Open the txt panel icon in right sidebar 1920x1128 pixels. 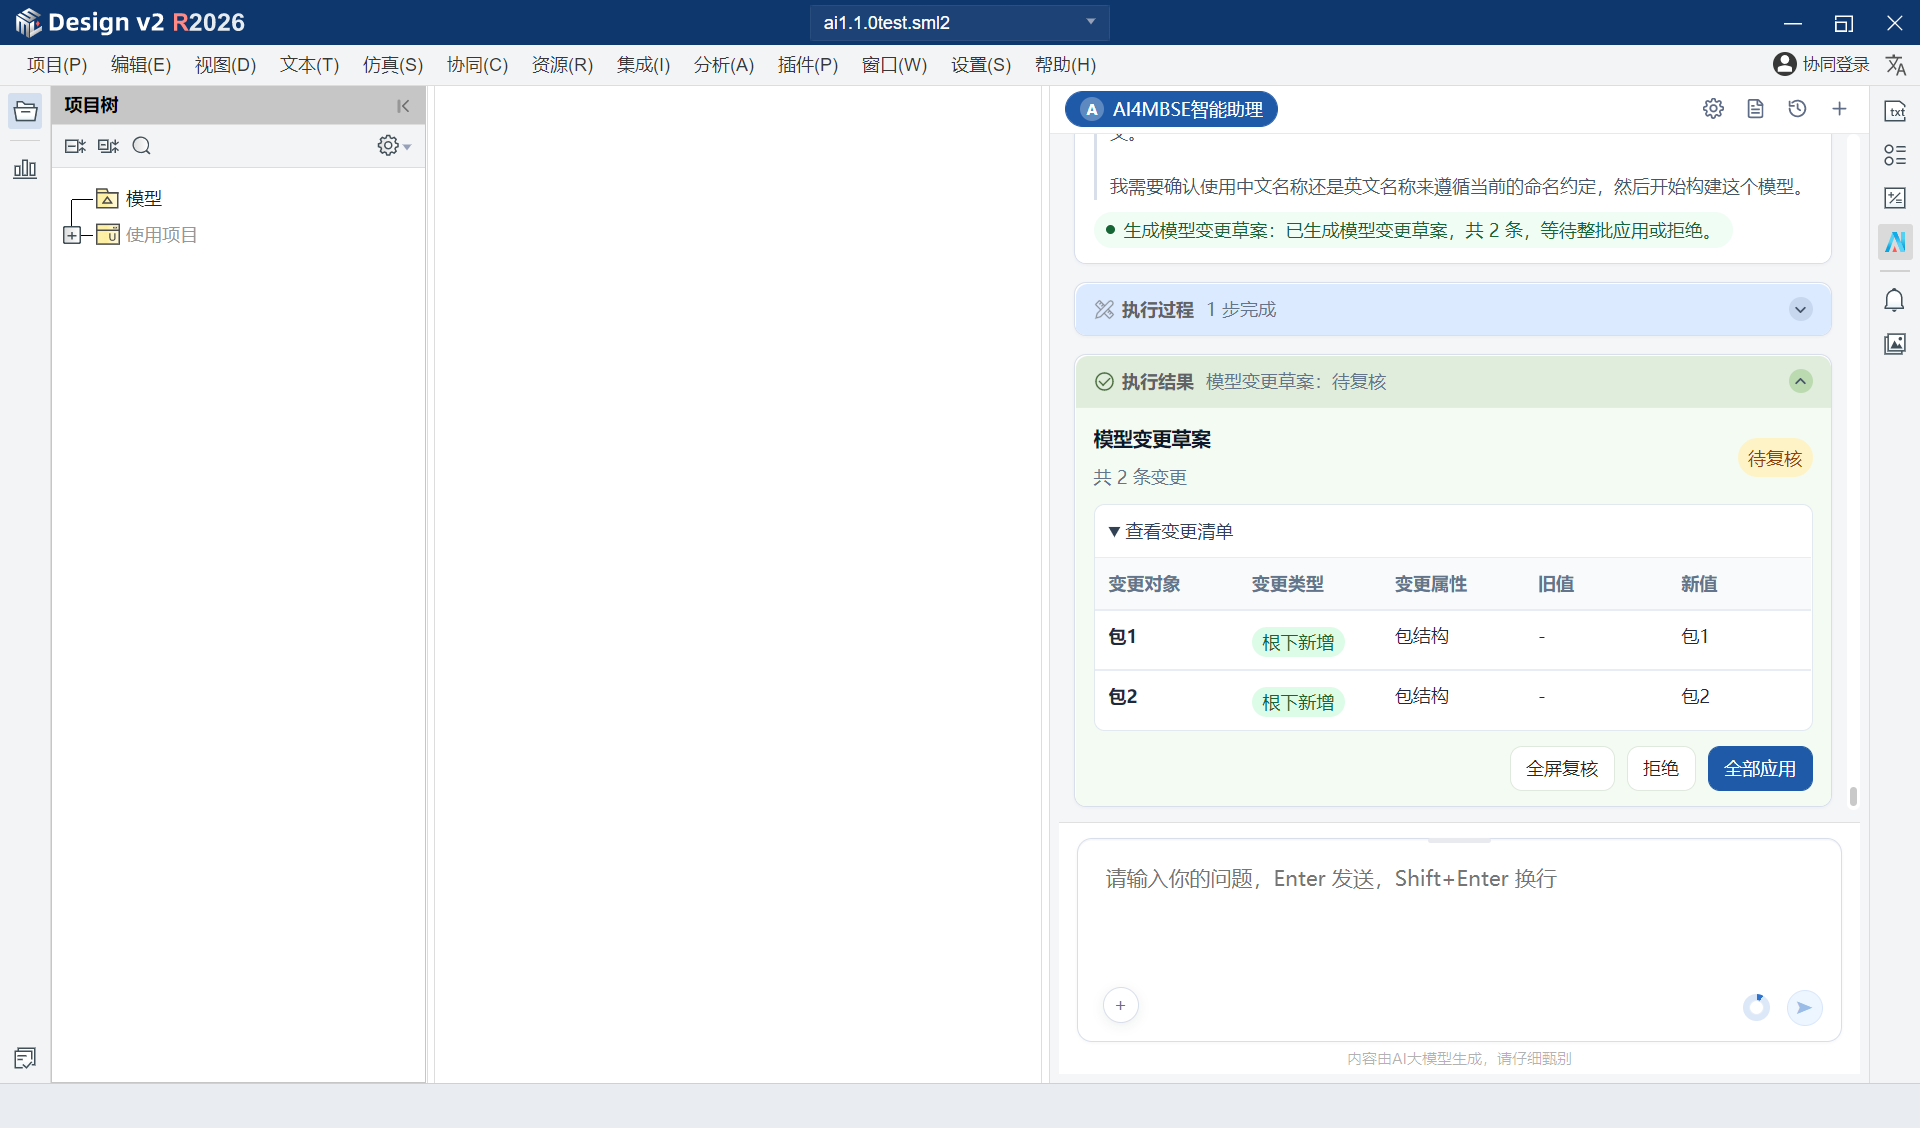pyautogui.click(x=1895, y=111)
